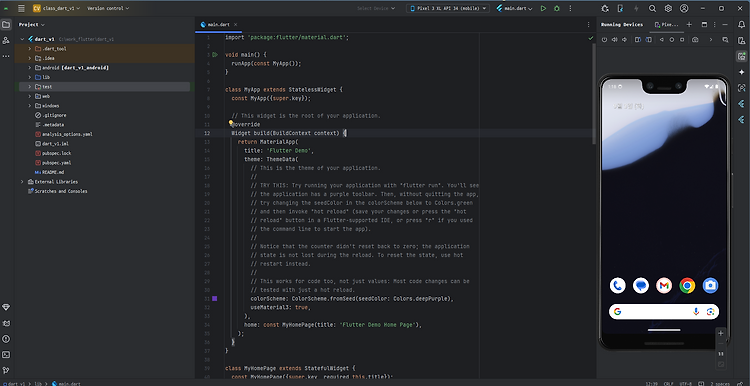
Task: Open Camera app on emulator
Action: point(710,286)
